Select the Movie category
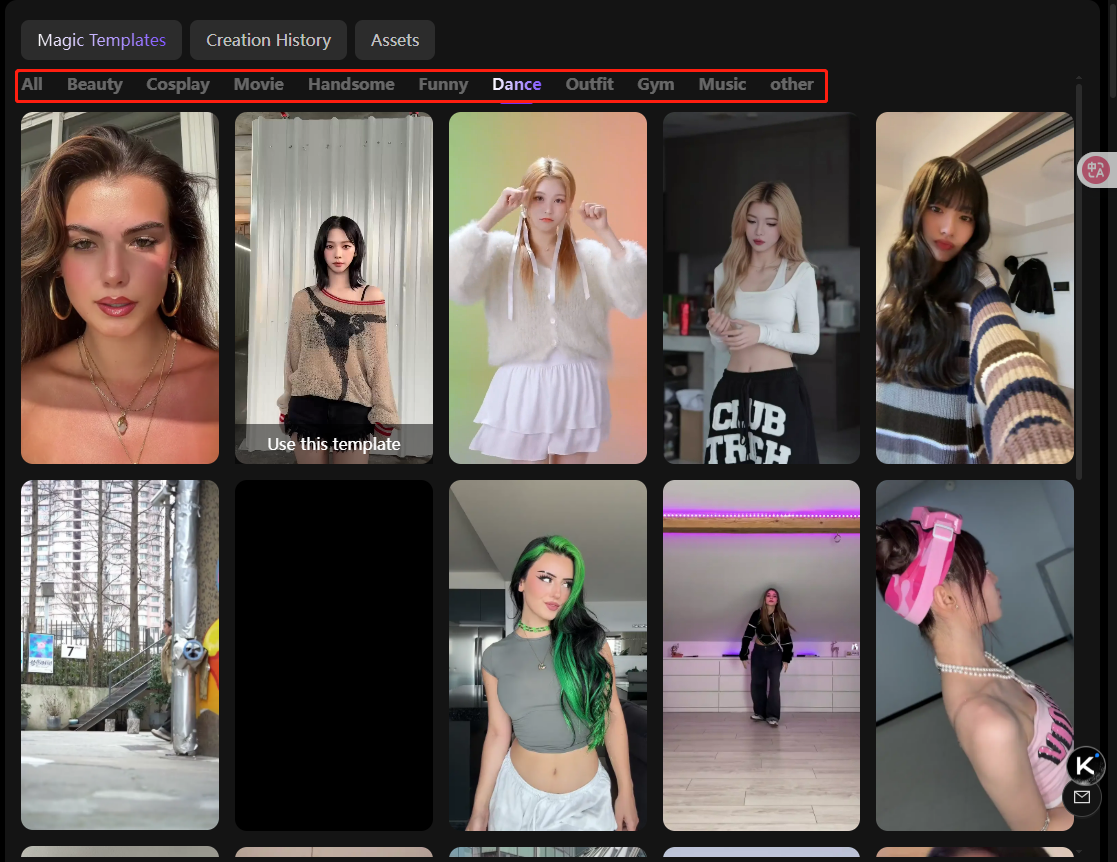The height and width of the screenshot is (862, 1117). coord(259,84)
